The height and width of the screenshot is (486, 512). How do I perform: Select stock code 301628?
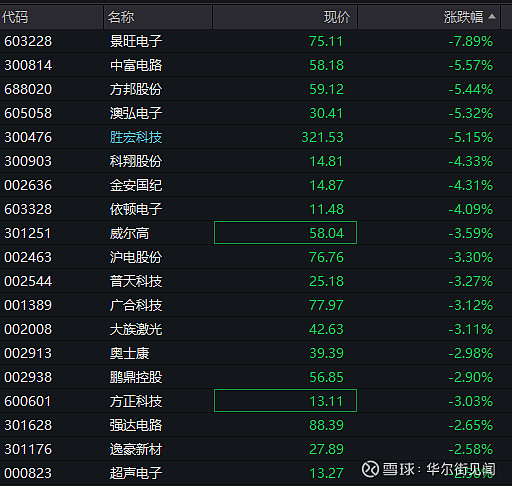[28, 425]
